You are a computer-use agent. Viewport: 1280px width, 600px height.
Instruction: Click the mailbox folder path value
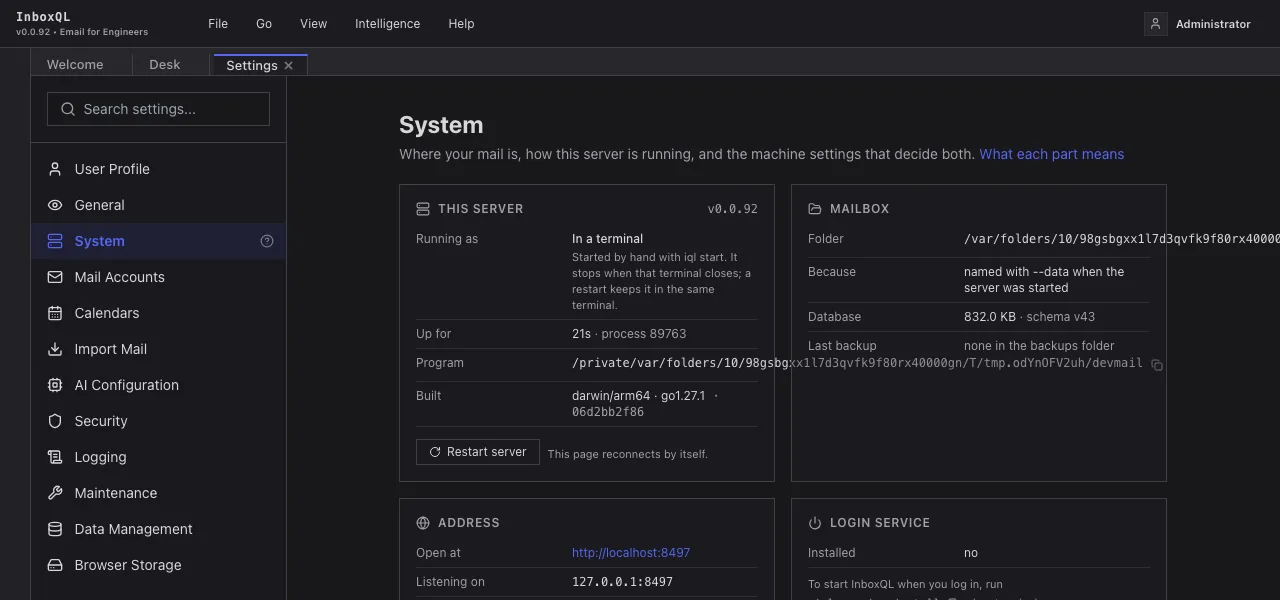1122,239
